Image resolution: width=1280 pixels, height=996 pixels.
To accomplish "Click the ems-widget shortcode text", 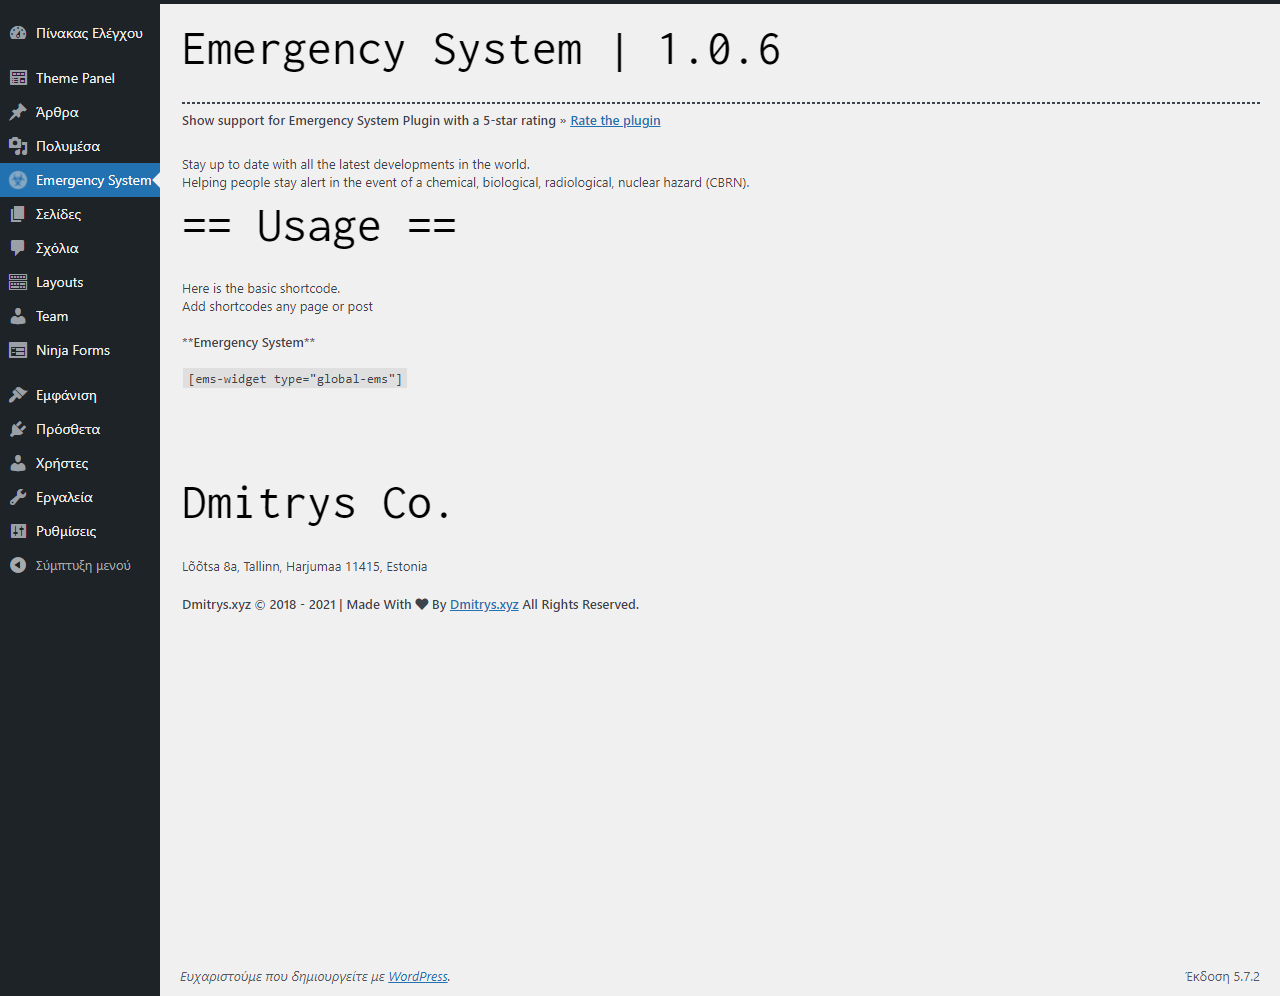I will (295, 379).
